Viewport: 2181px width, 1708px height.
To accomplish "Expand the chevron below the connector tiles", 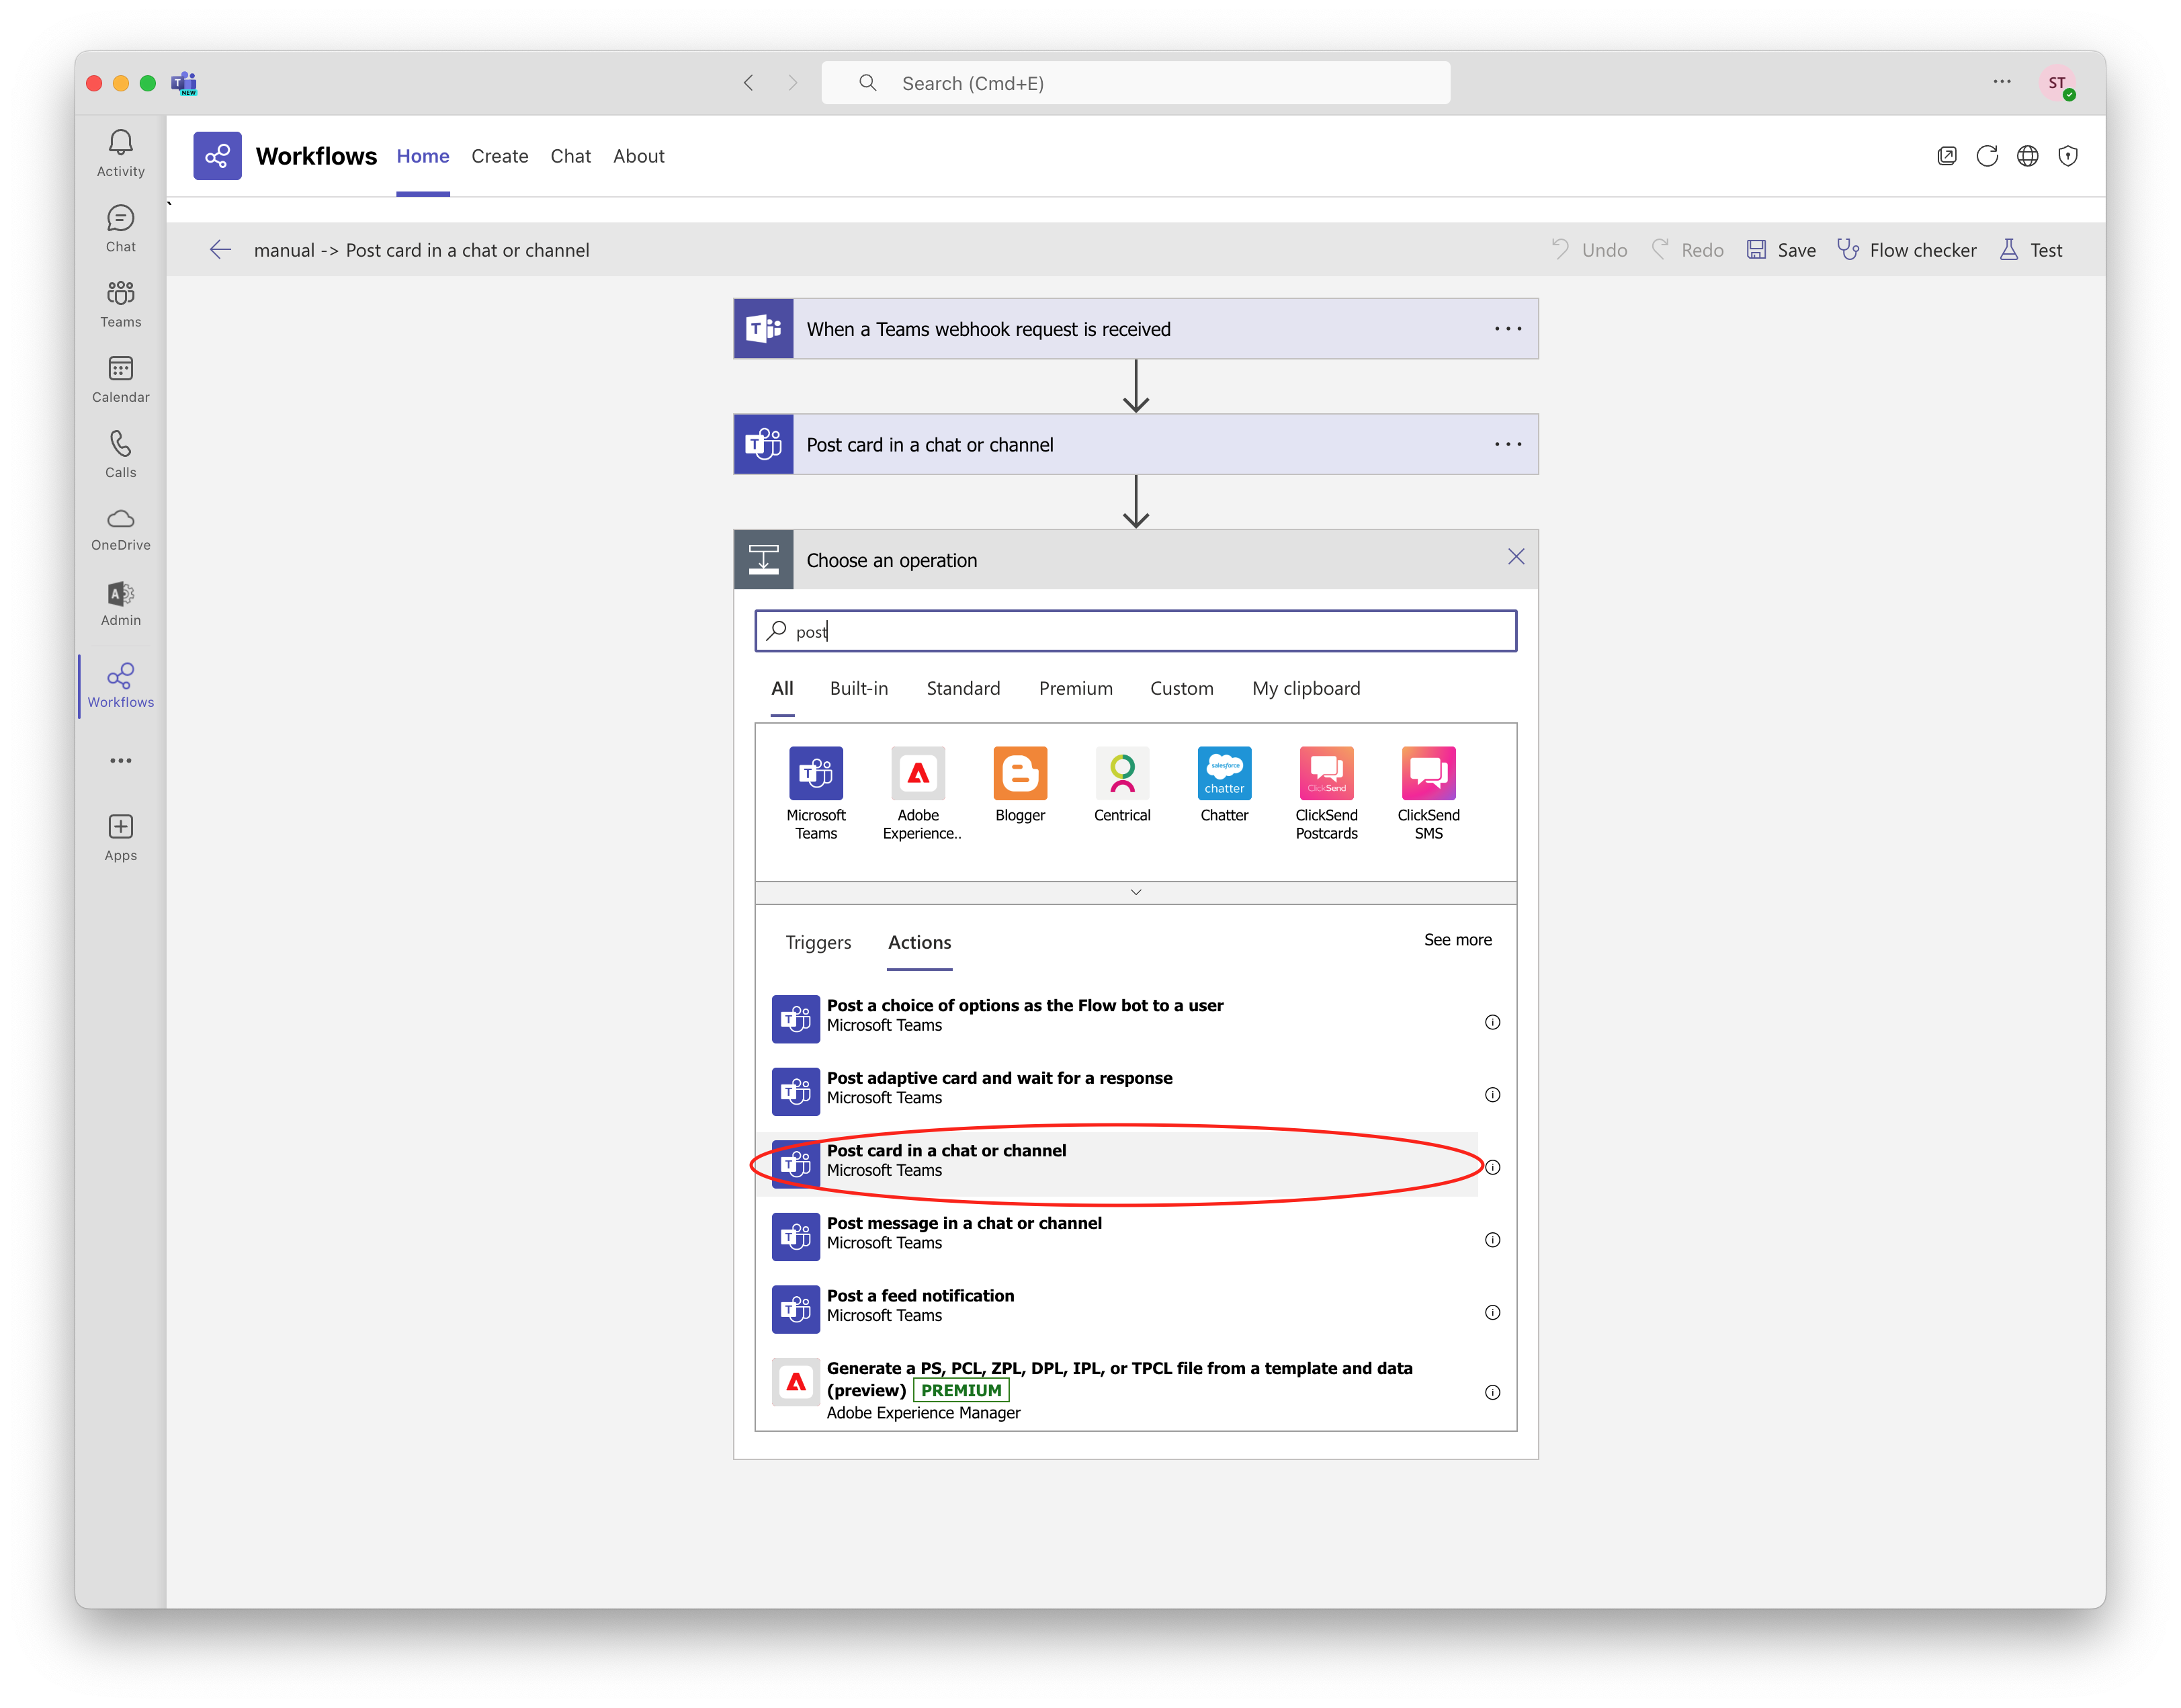I will pyautogui.click(x=1135, y=891).
